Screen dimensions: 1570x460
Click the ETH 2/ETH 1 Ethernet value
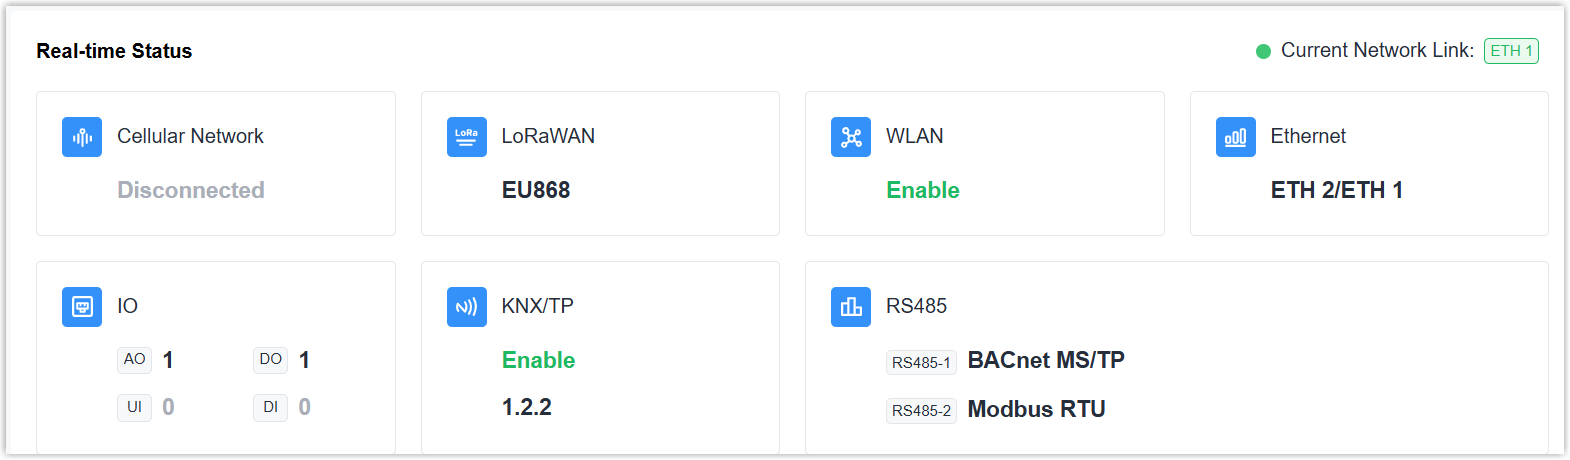tap(1336, 190)
